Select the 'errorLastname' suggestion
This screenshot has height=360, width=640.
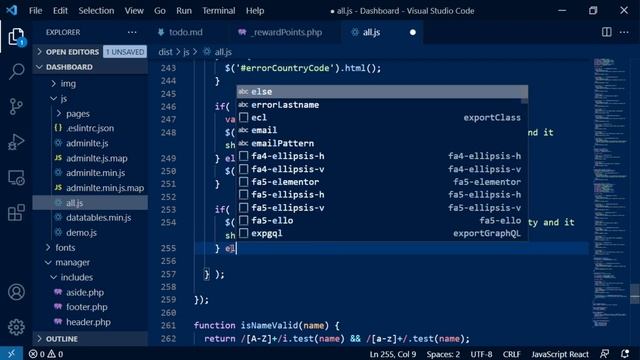point(382,104)
